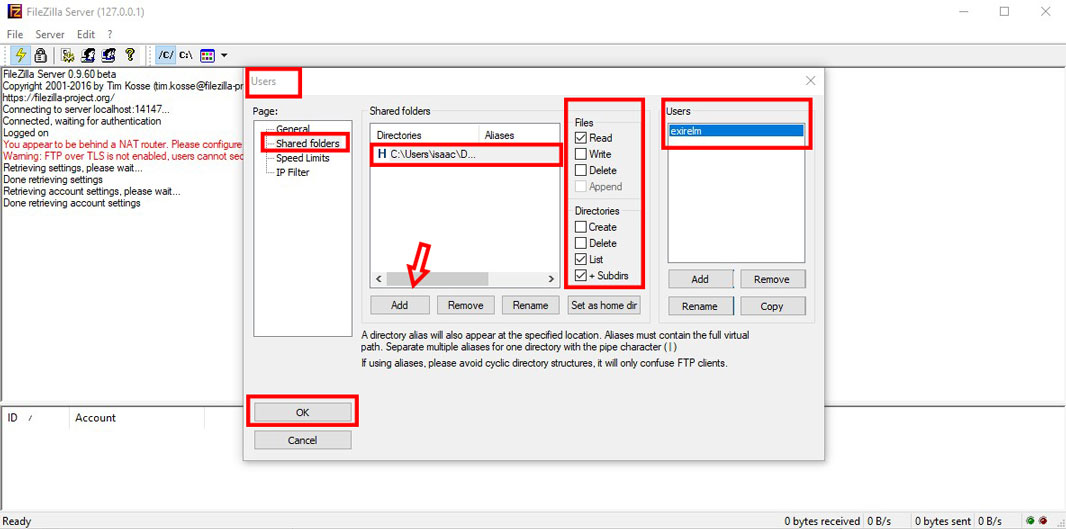The width and height of the screenshot is (1066, 529).
Task: Click Add button under Users list
Action: click(700, 279)
